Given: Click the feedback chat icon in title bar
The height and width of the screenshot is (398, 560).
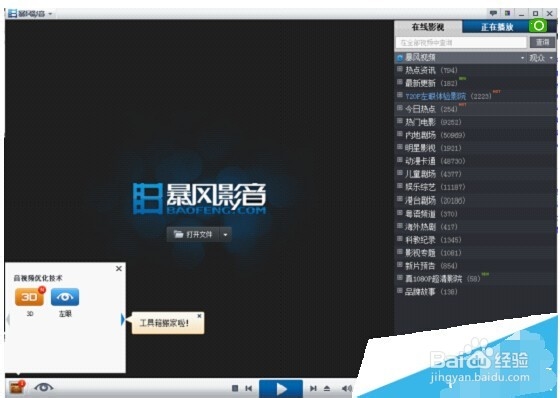Looking at the screenshot, I should [493, 13].
